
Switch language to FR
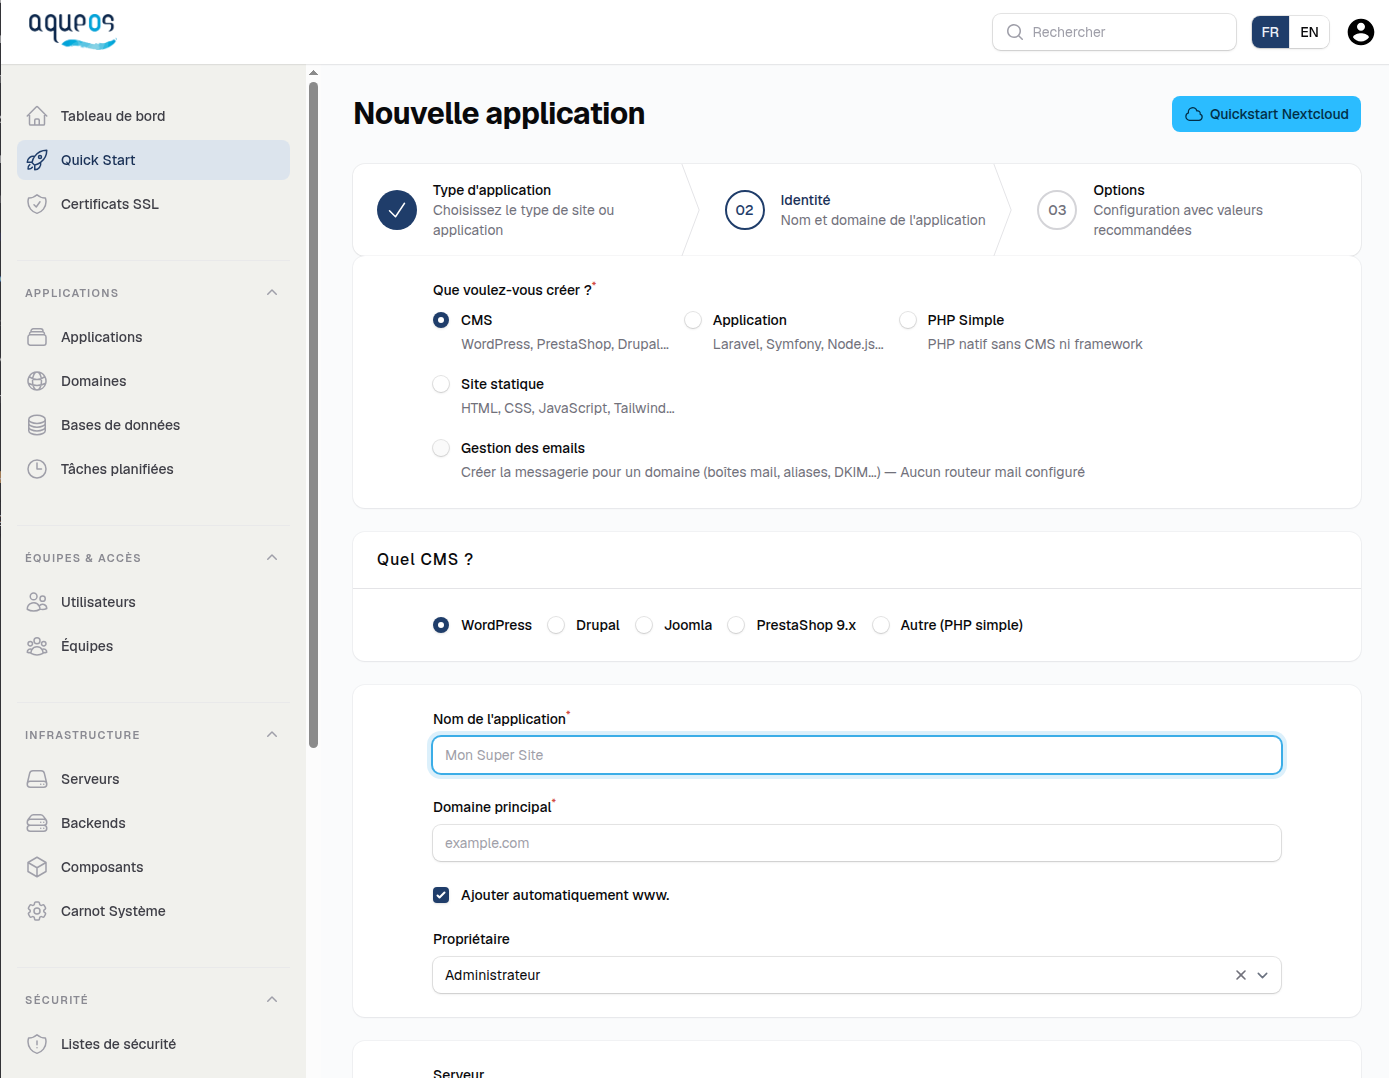pyautogui.click(x=1270, y=32)
